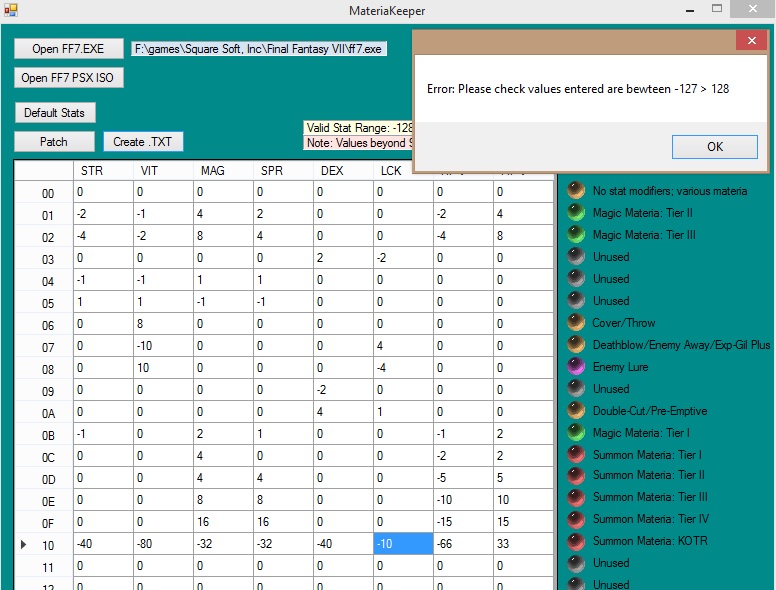Click OK in the error dialog

click(714, 147)
